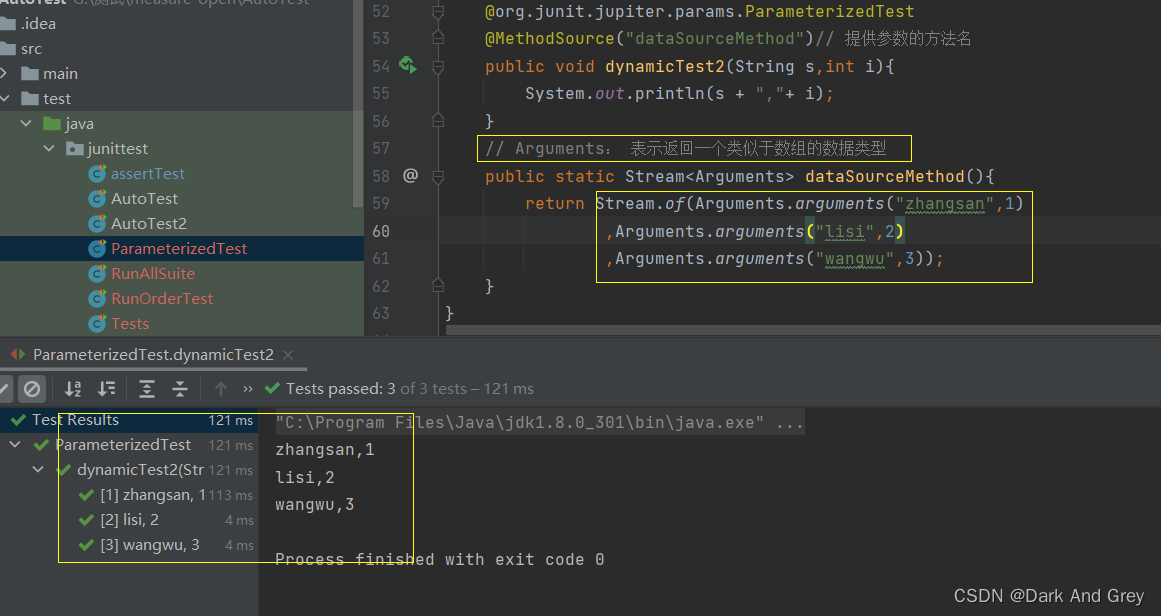The height and width of the screenshot is (616, 1161).
Task: Click console output line zhangsan,1
Action: (324, 449)
